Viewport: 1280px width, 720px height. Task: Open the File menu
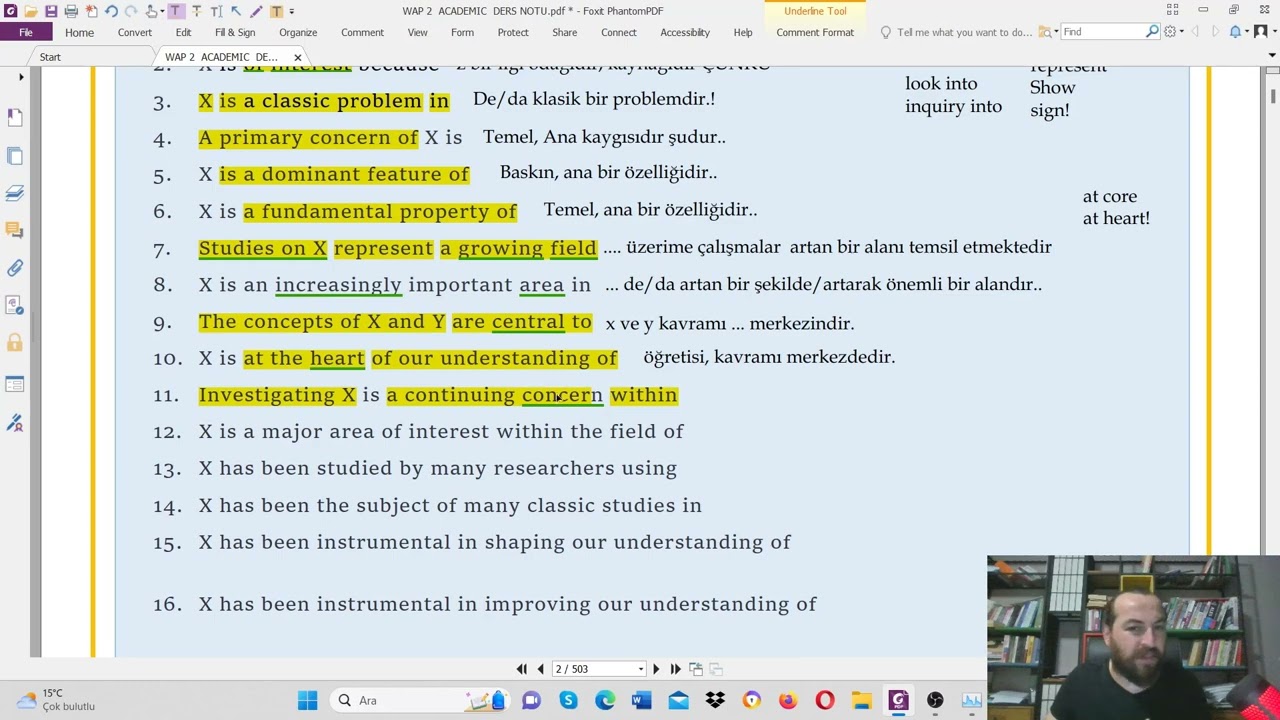pos(26,32)
